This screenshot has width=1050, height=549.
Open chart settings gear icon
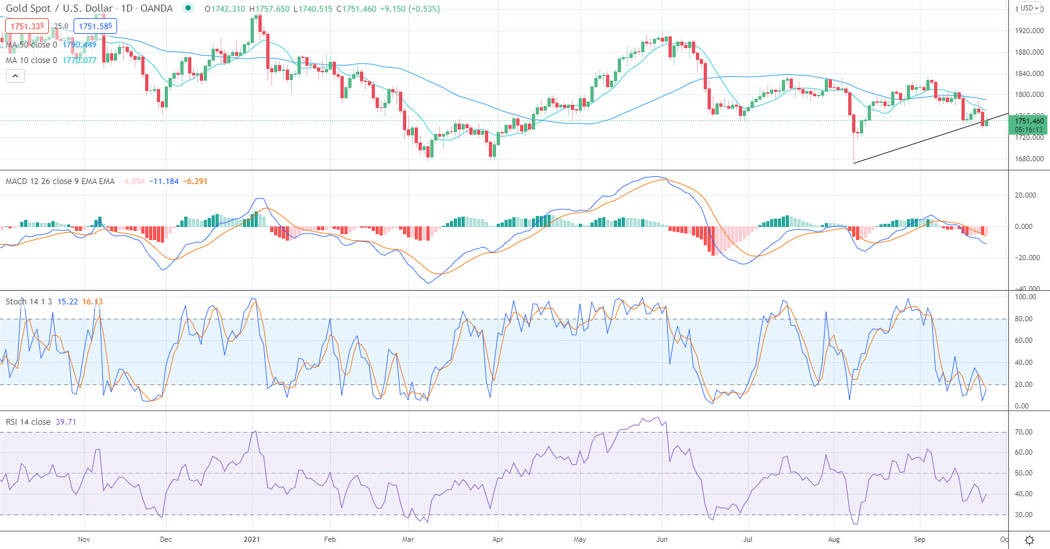pyautogui.click(x=1029, y=540)
